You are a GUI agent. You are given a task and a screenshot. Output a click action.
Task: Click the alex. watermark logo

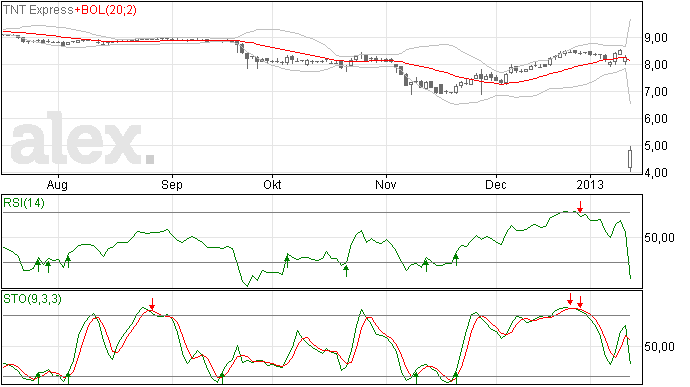pos(83,139)
